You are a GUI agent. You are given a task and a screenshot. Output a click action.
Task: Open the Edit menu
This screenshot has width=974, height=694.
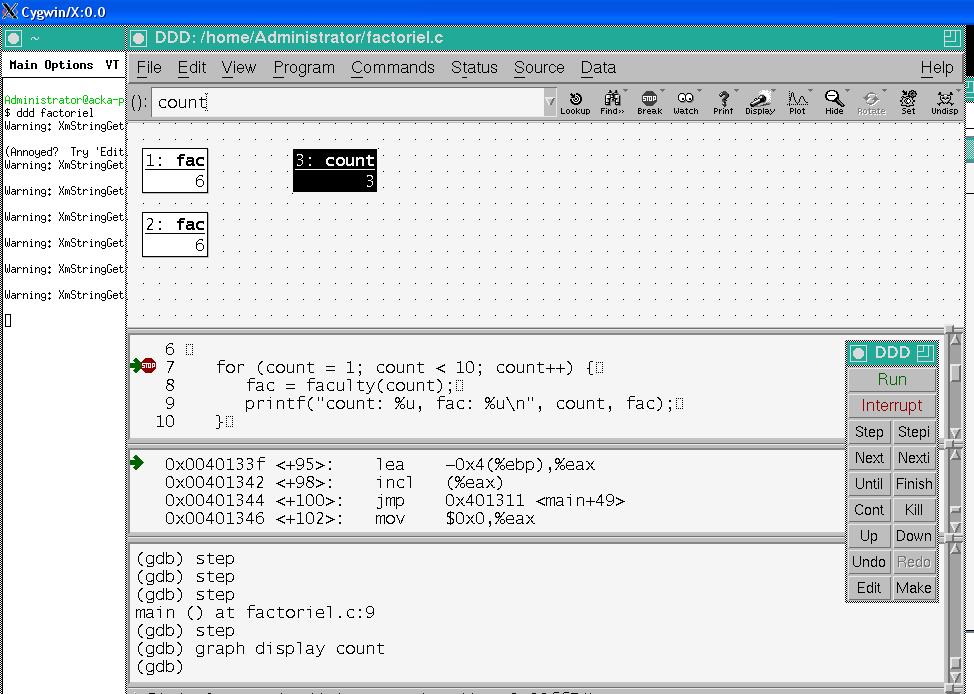pos(191,67)
